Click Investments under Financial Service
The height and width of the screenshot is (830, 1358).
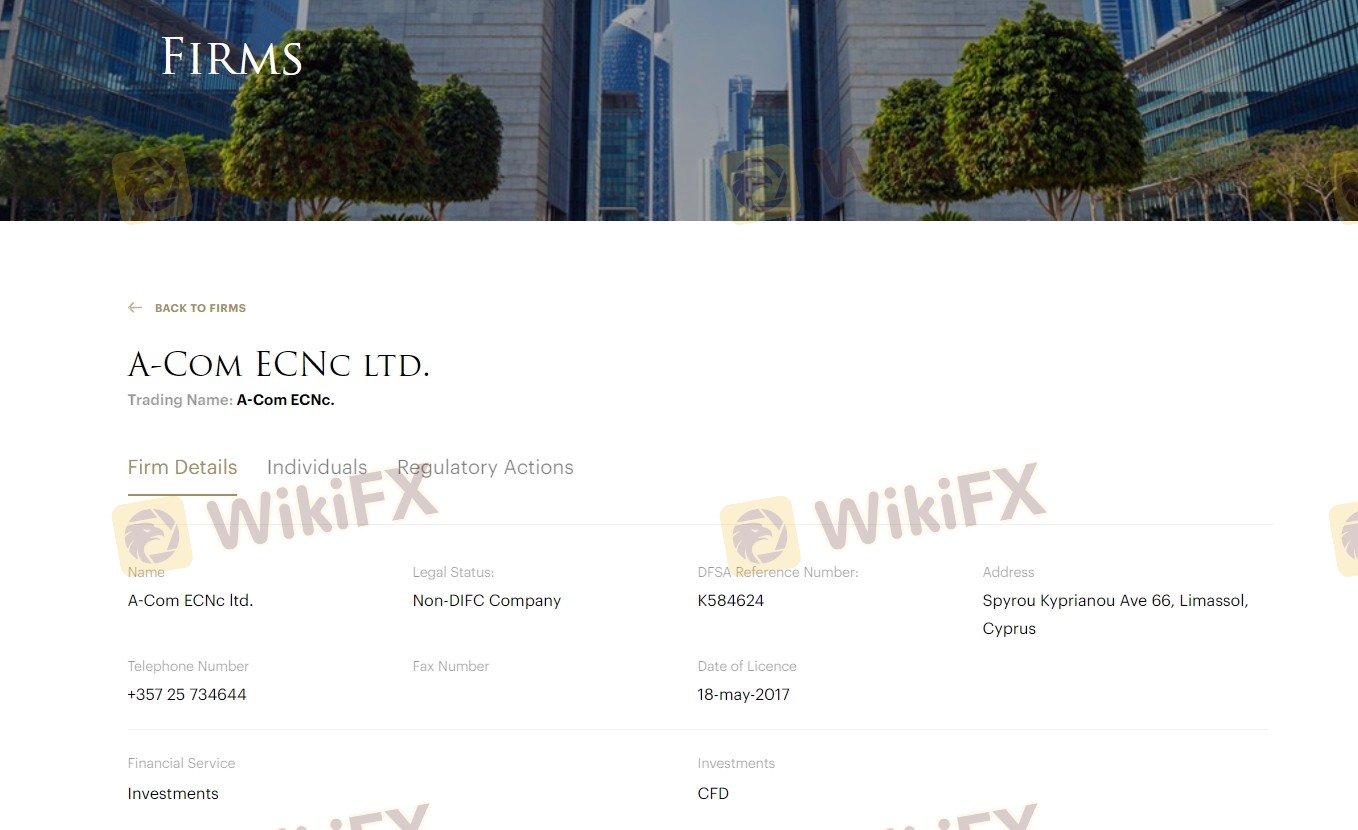[x=173, y=794]
